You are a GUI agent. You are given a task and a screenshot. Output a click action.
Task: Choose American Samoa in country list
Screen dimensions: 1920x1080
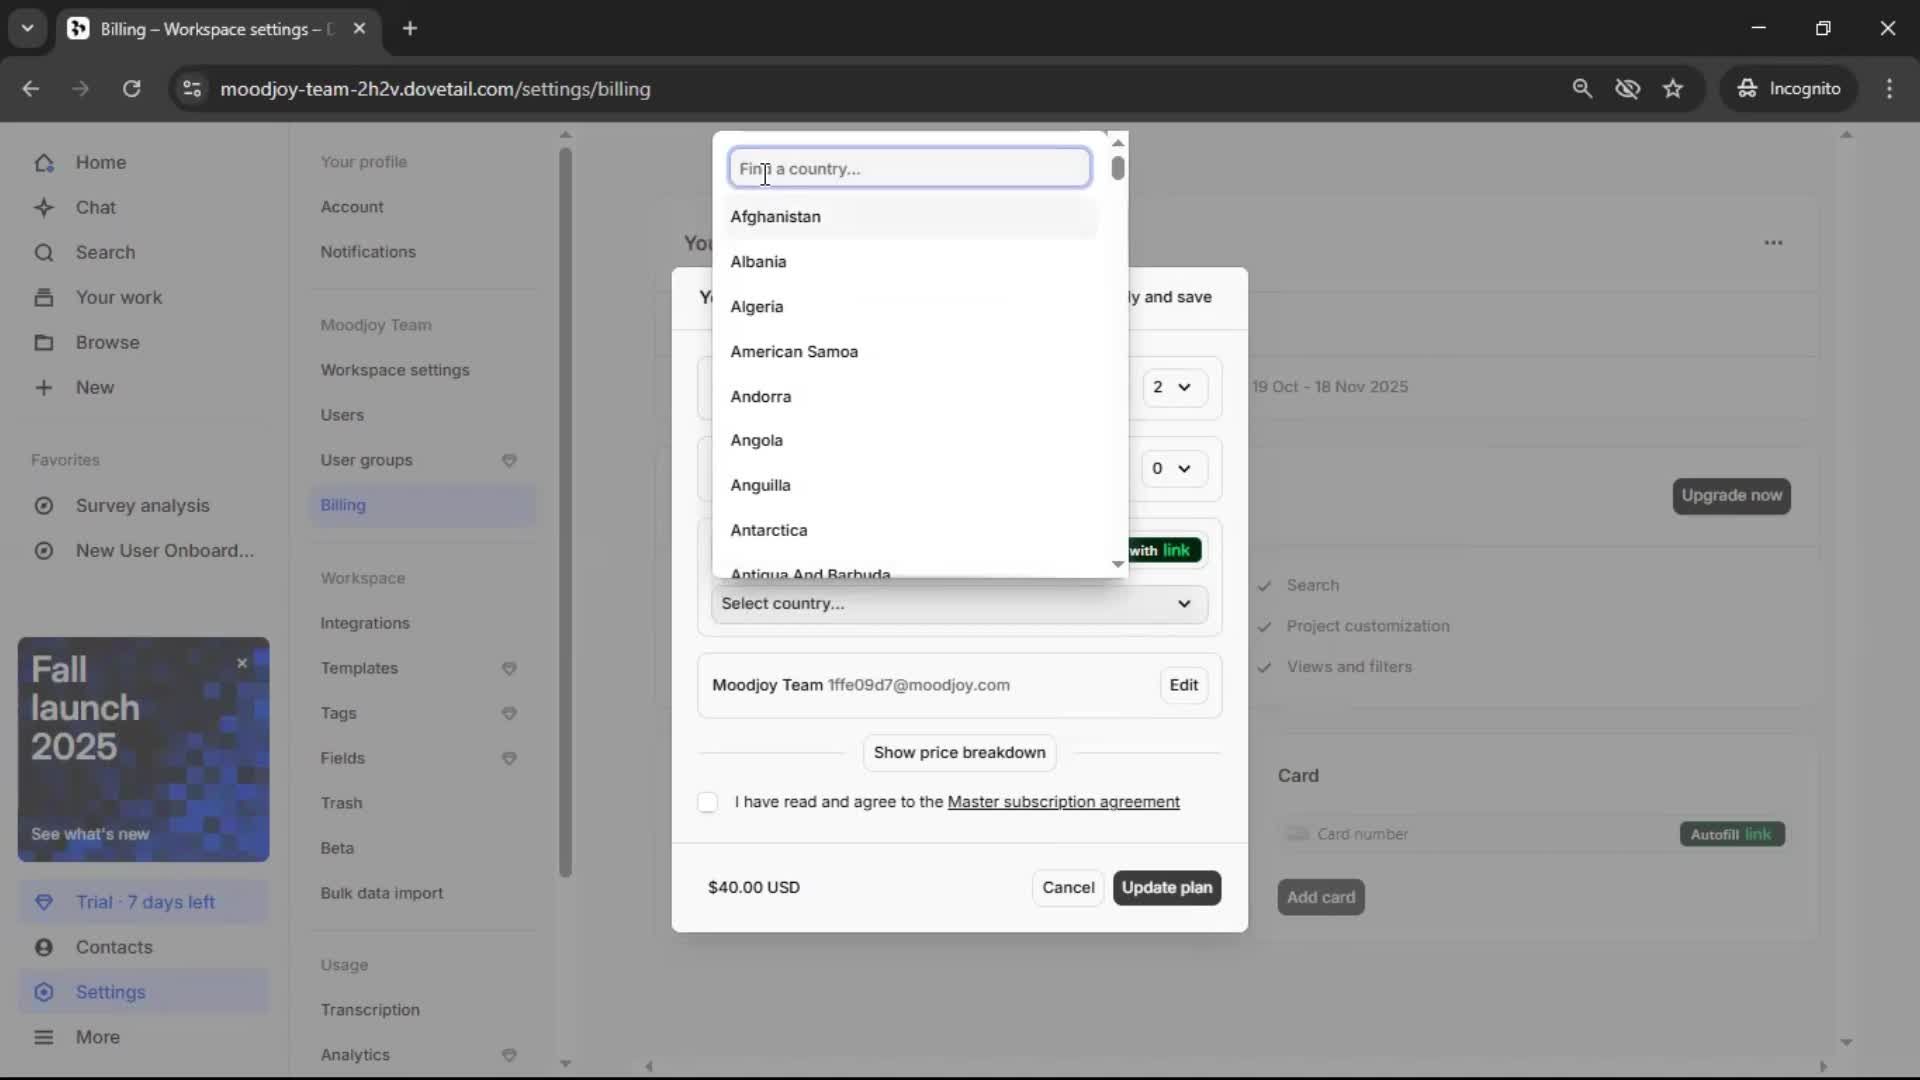tap(794, 352)
